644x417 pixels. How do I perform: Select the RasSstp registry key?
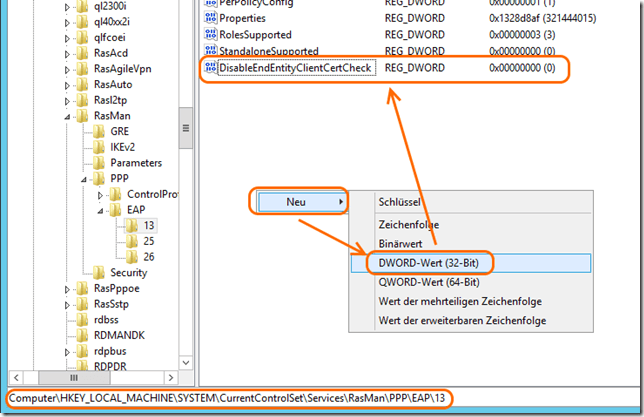113,303
